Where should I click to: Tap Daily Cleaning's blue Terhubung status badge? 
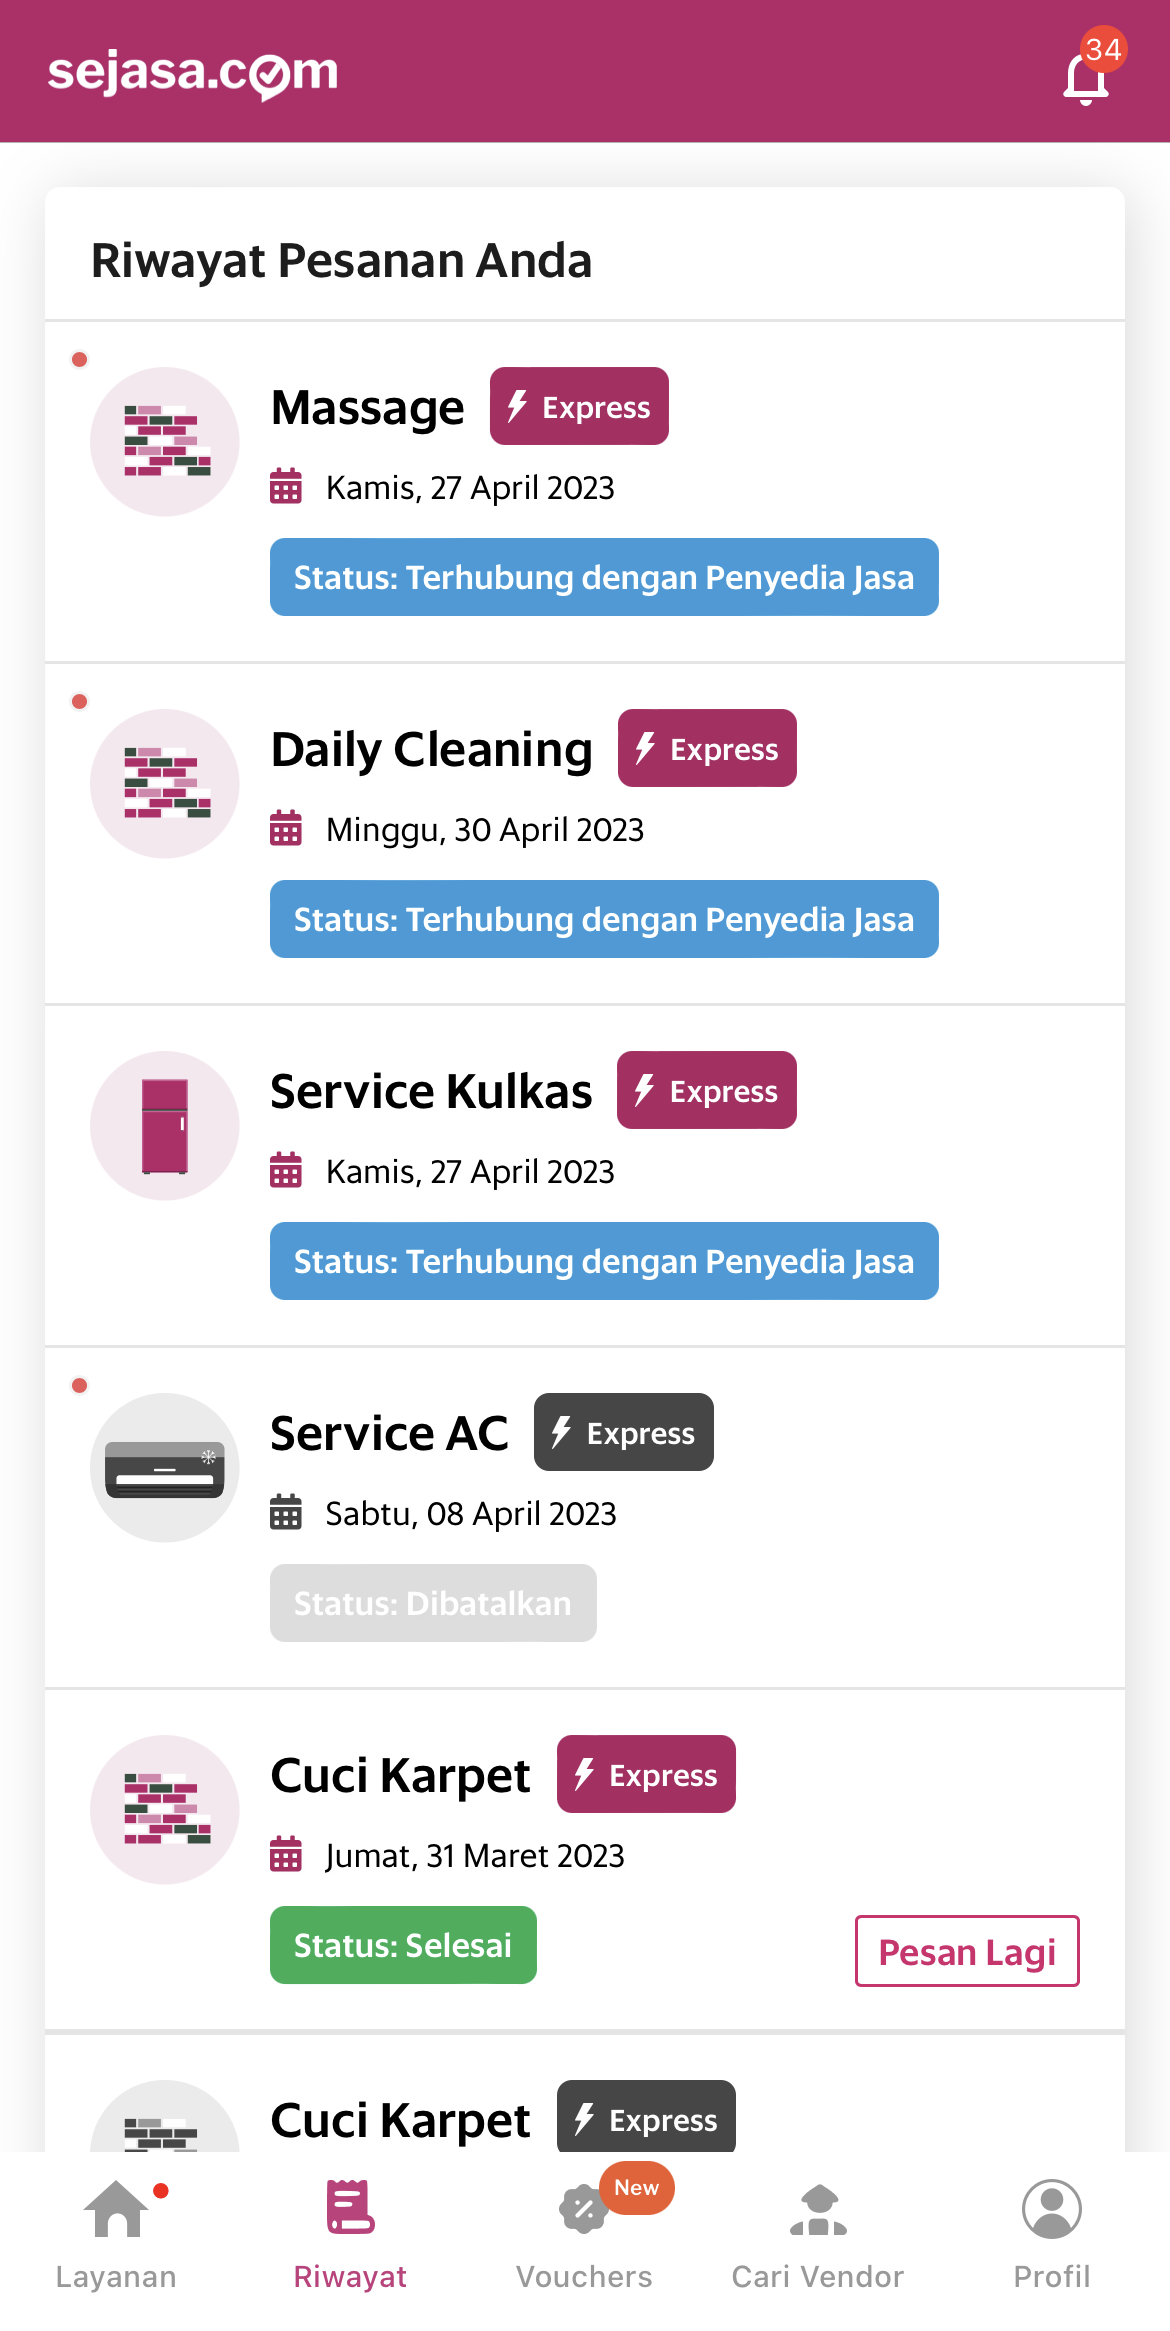[x=604, y=919]
